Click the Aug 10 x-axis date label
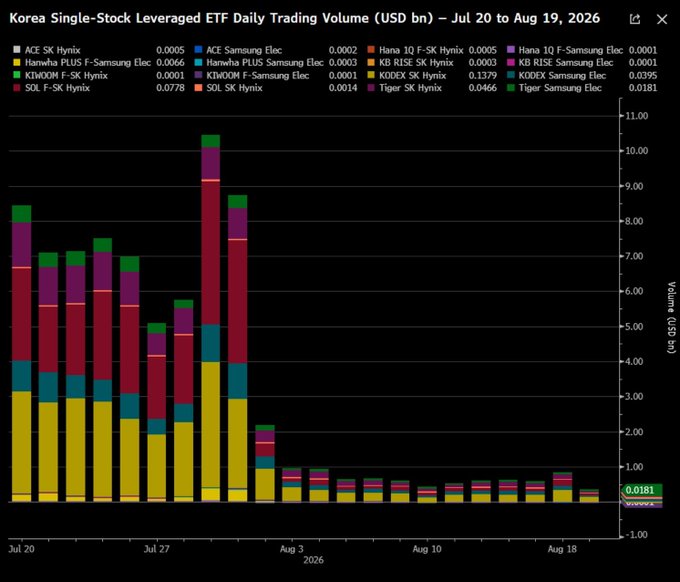Screen dimensions: 680x582 [x=427, y=549]
